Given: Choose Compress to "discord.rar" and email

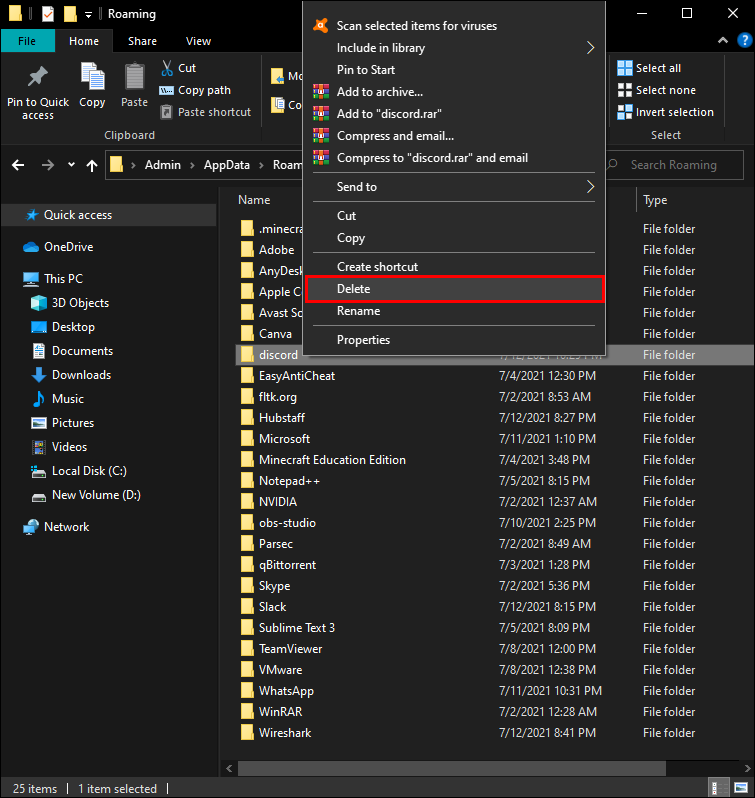Looking at the screenshot, I should [x=453, y=158].
